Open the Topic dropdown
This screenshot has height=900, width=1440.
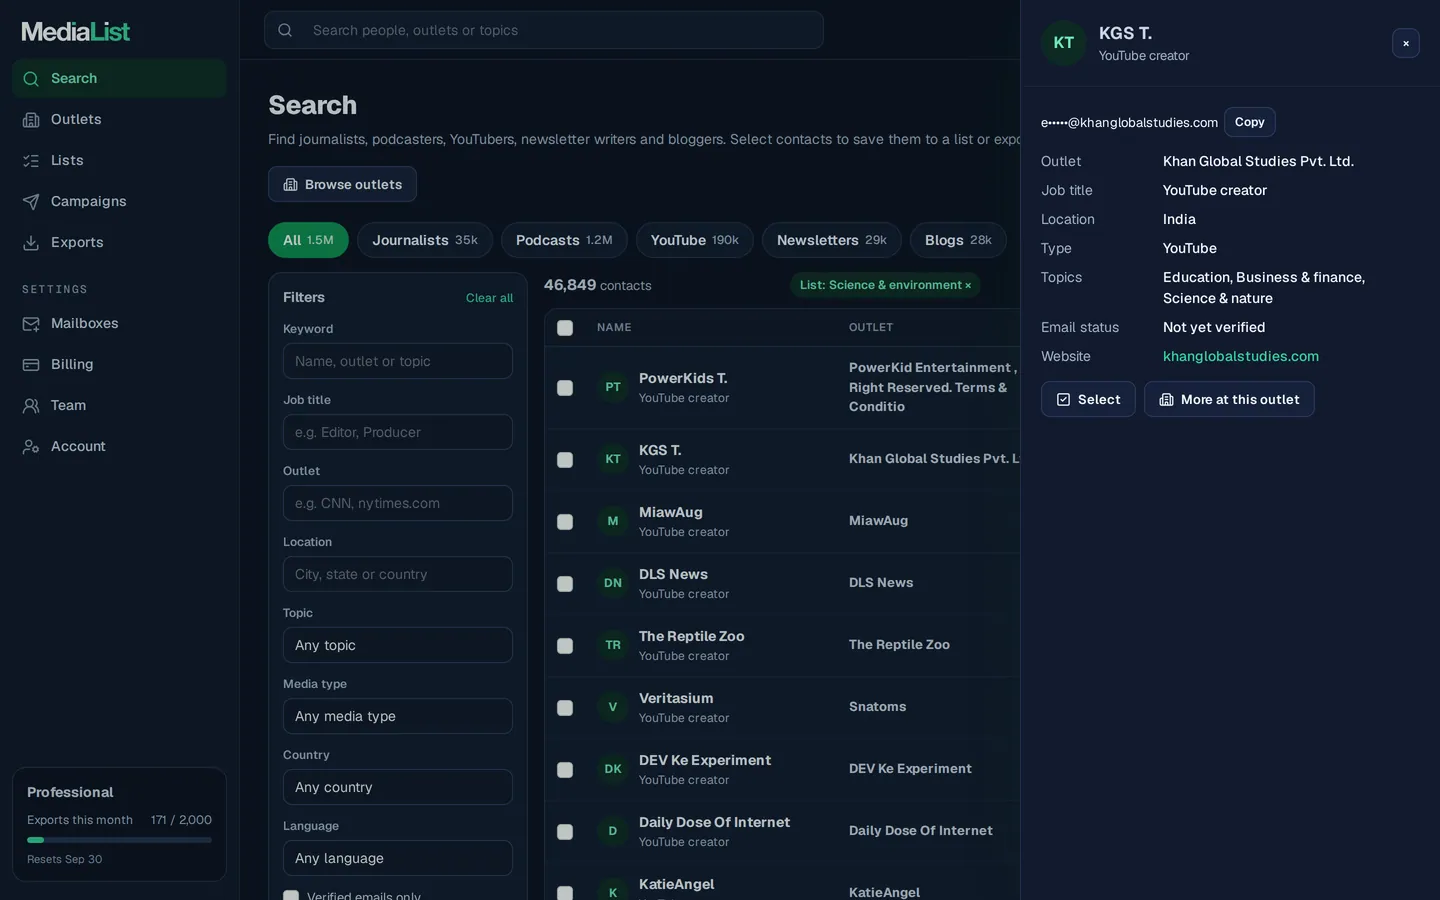coord(398,645)
